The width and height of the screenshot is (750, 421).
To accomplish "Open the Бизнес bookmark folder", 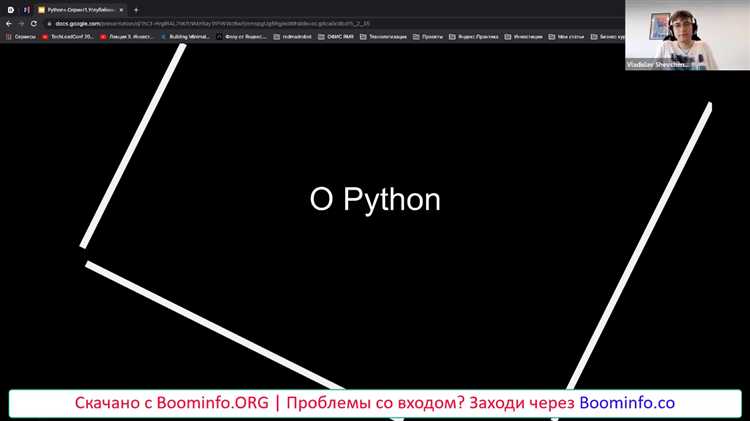I will 607,36.
